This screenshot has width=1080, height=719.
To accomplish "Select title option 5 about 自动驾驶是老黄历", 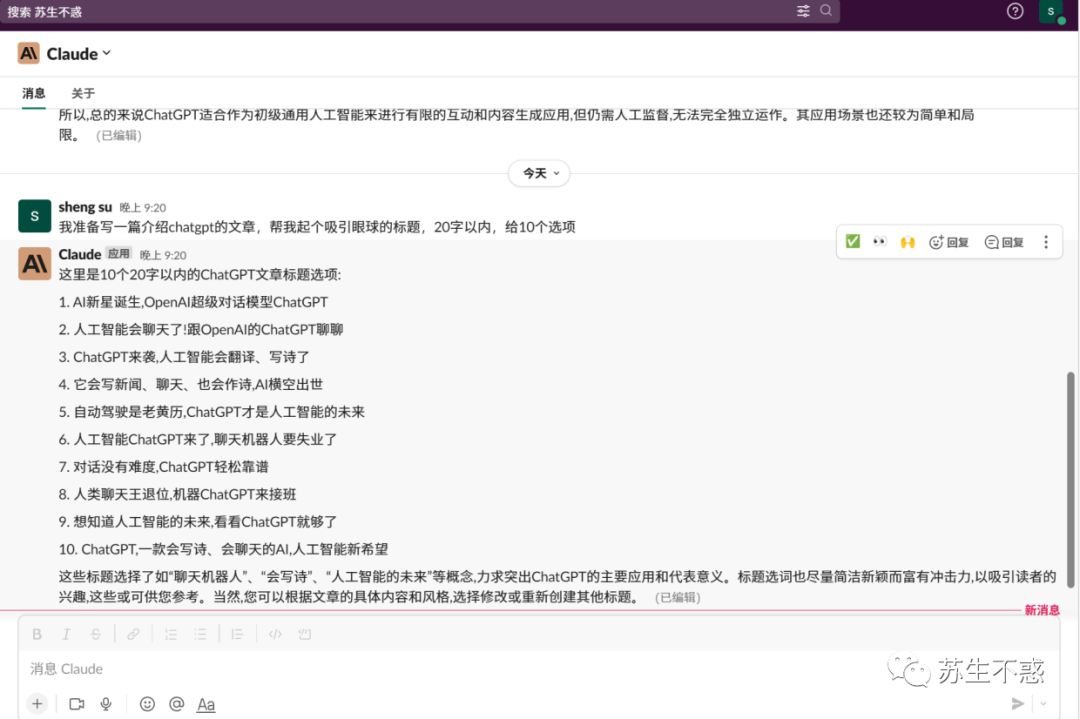I will [211, 412].
